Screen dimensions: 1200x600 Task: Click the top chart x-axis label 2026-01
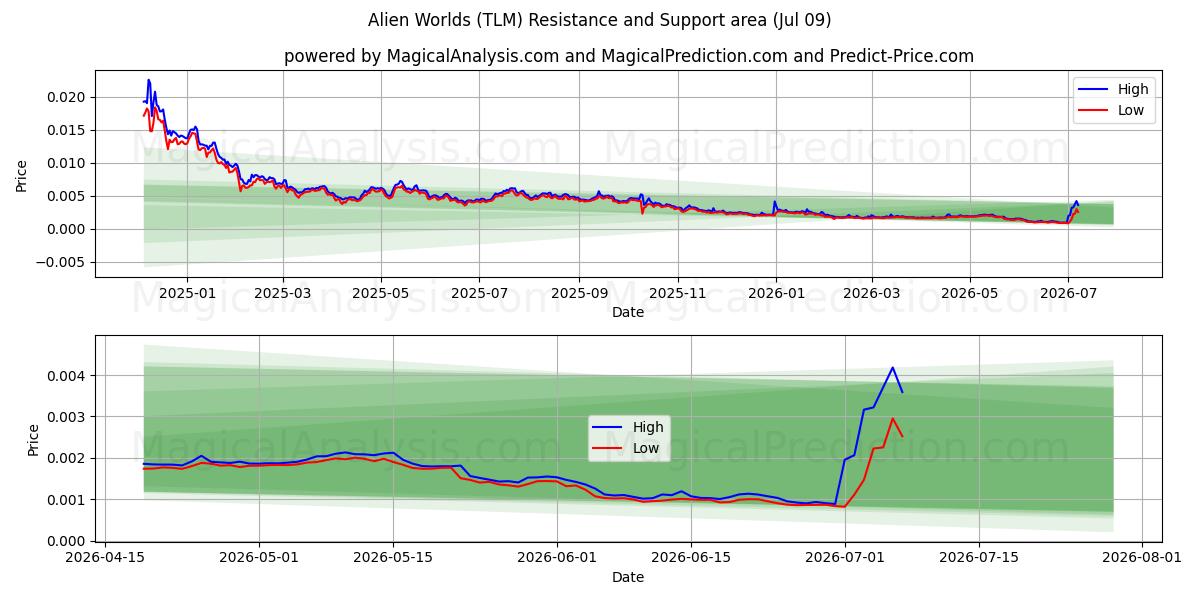(776, 294)
